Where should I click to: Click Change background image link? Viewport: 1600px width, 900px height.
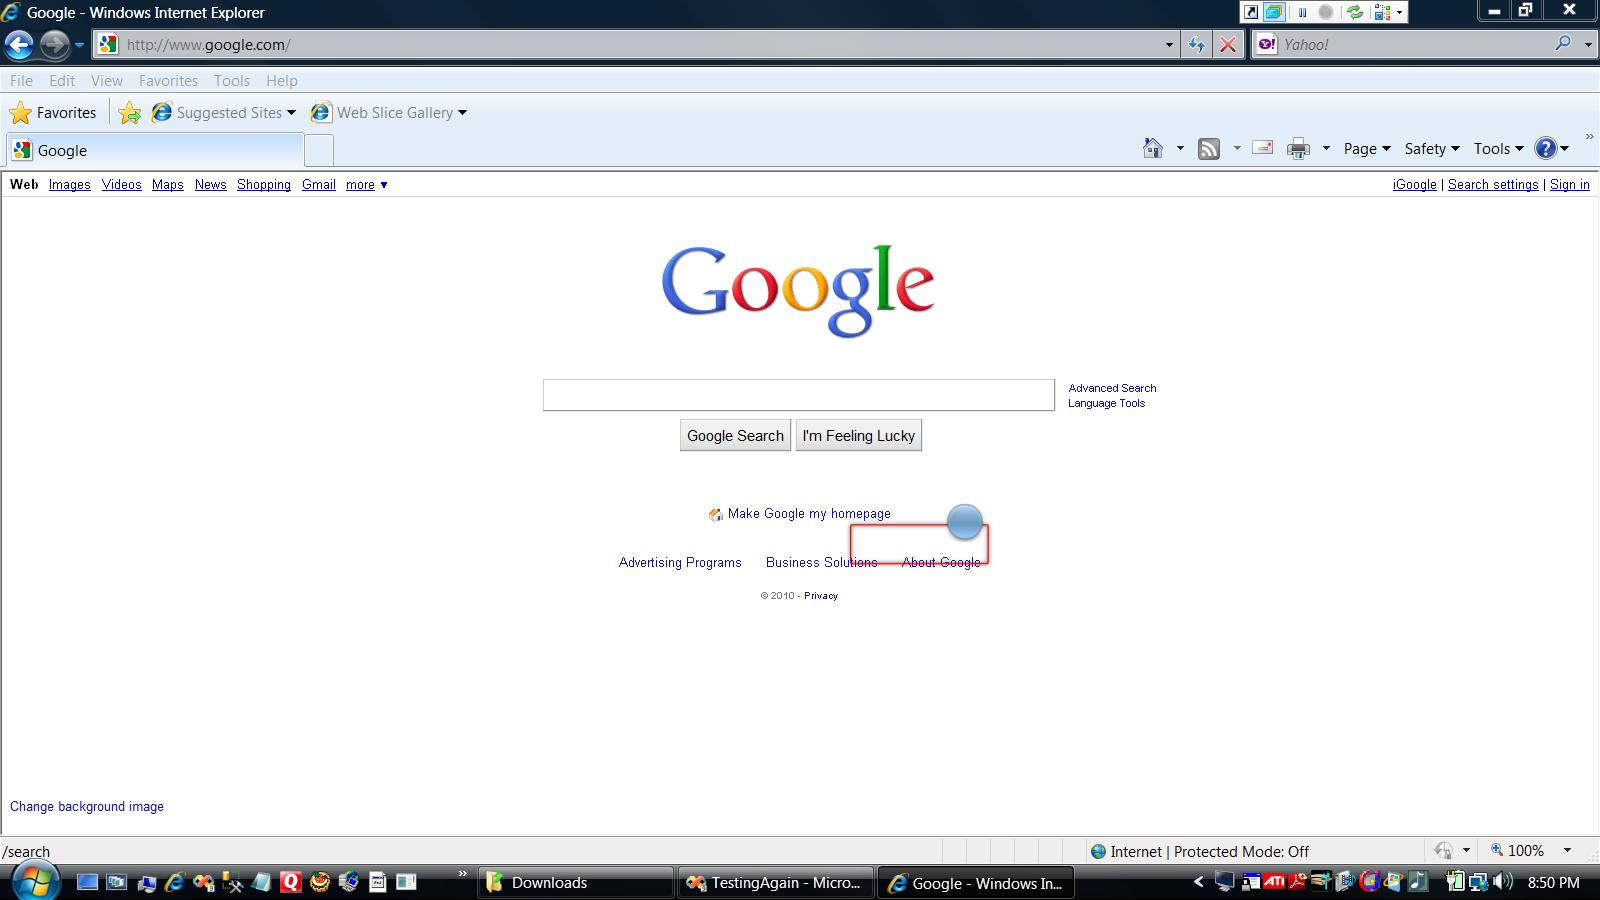[87, 807]
